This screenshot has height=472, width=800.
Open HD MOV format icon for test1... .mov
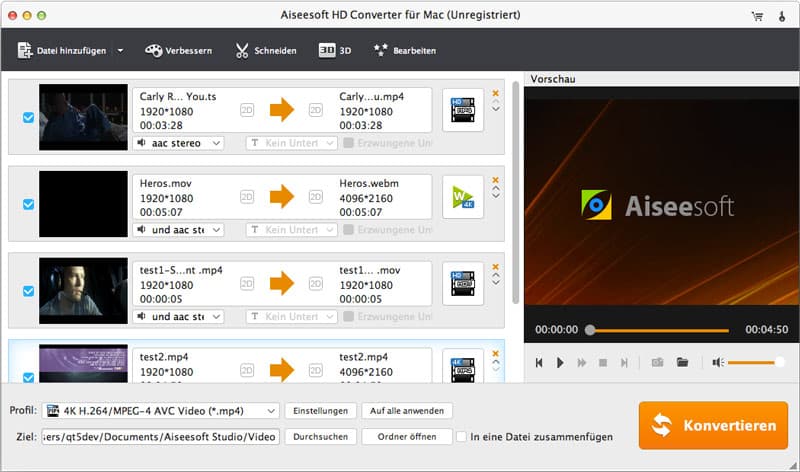(x=463, y=284)
